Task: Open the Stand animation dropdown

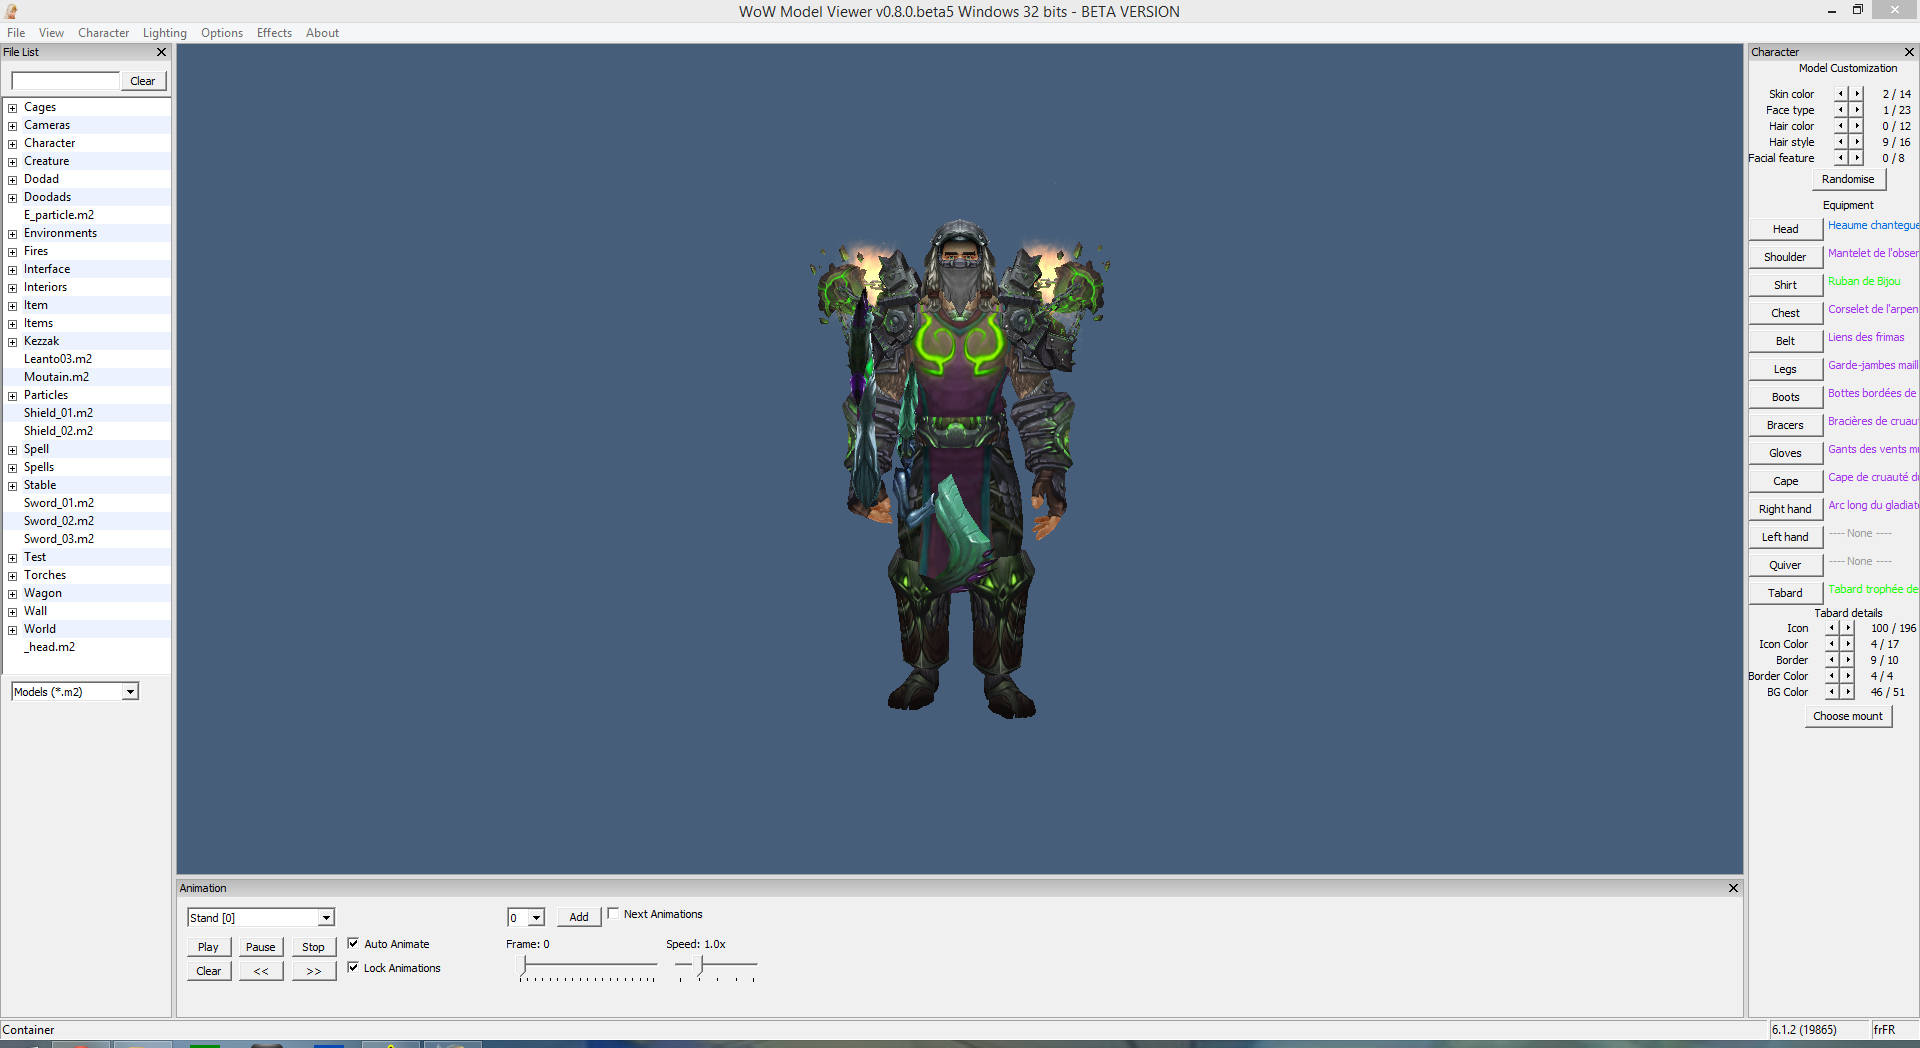Action: tap(325, 917)
